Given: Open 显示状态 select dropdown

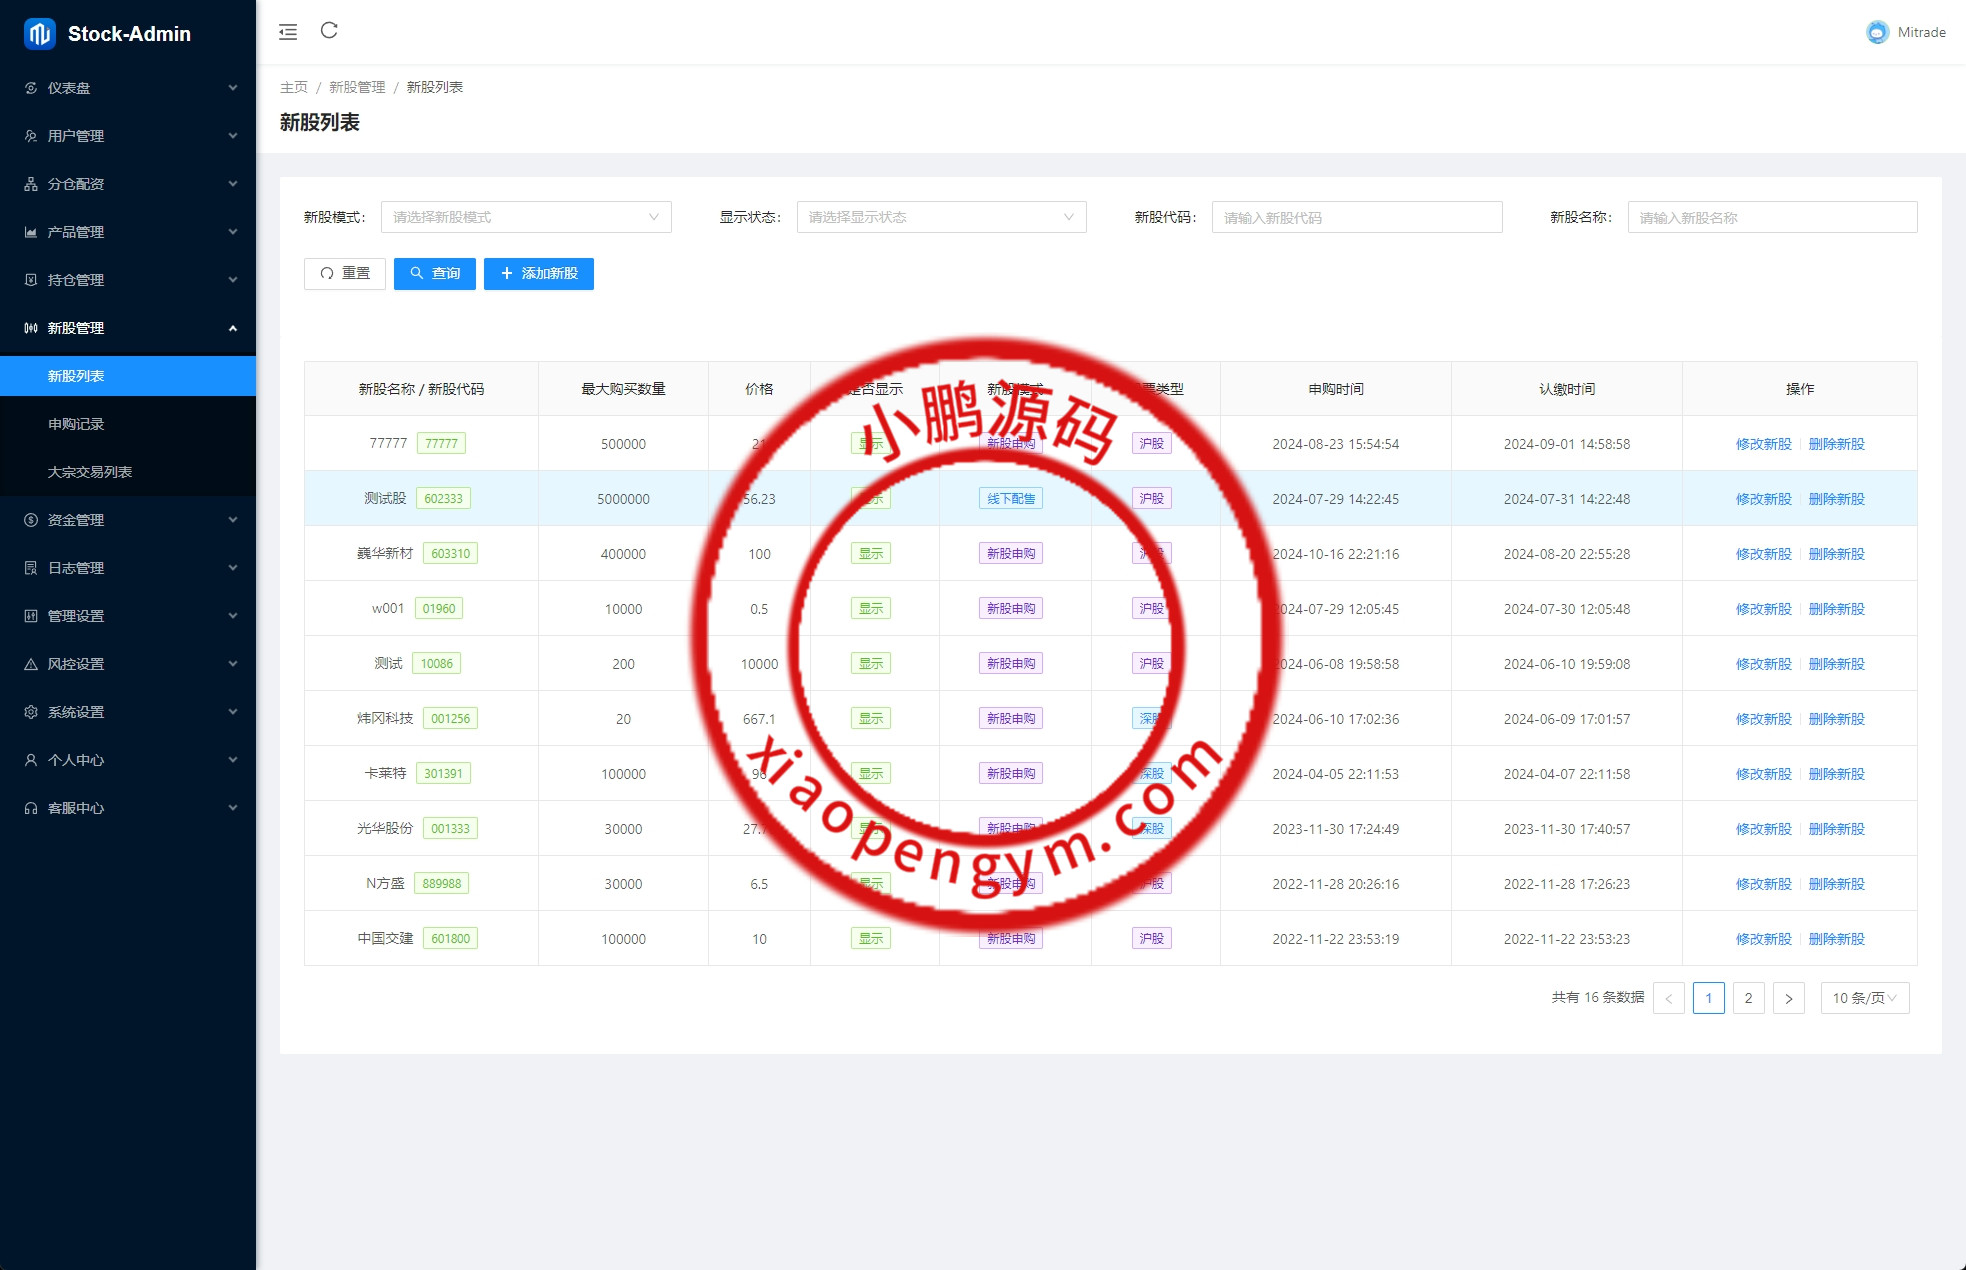Looking at the screenshot, I should (940, 217).
